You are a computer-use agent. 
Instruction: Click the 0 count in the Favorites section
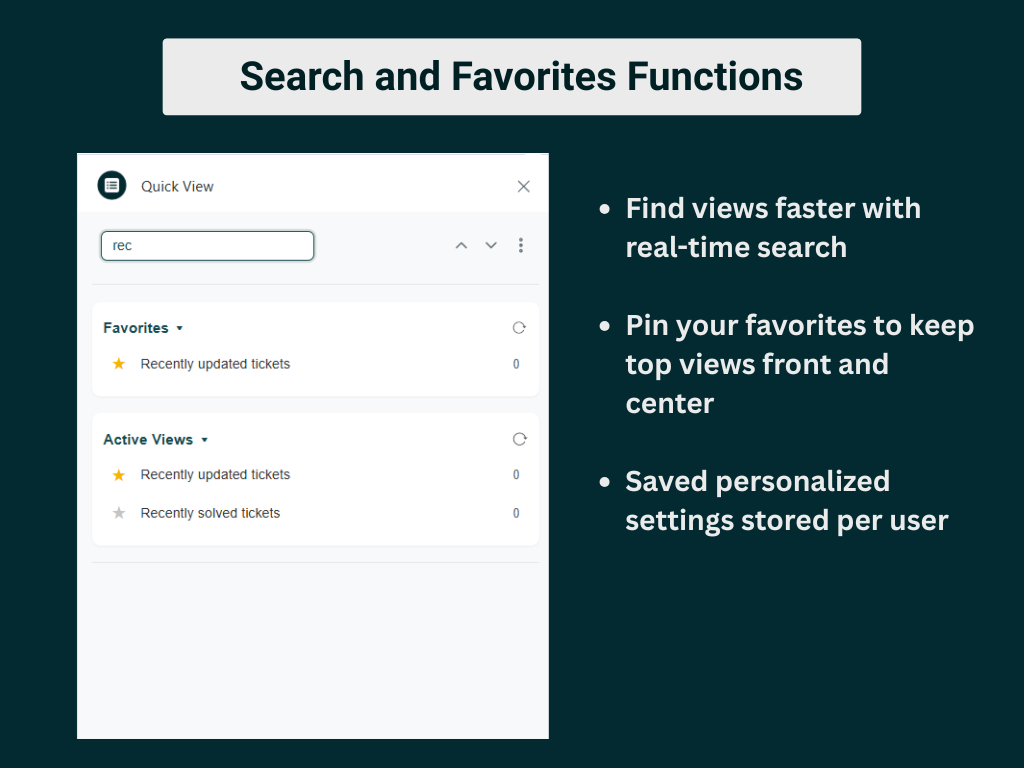[x=516, y=364]
